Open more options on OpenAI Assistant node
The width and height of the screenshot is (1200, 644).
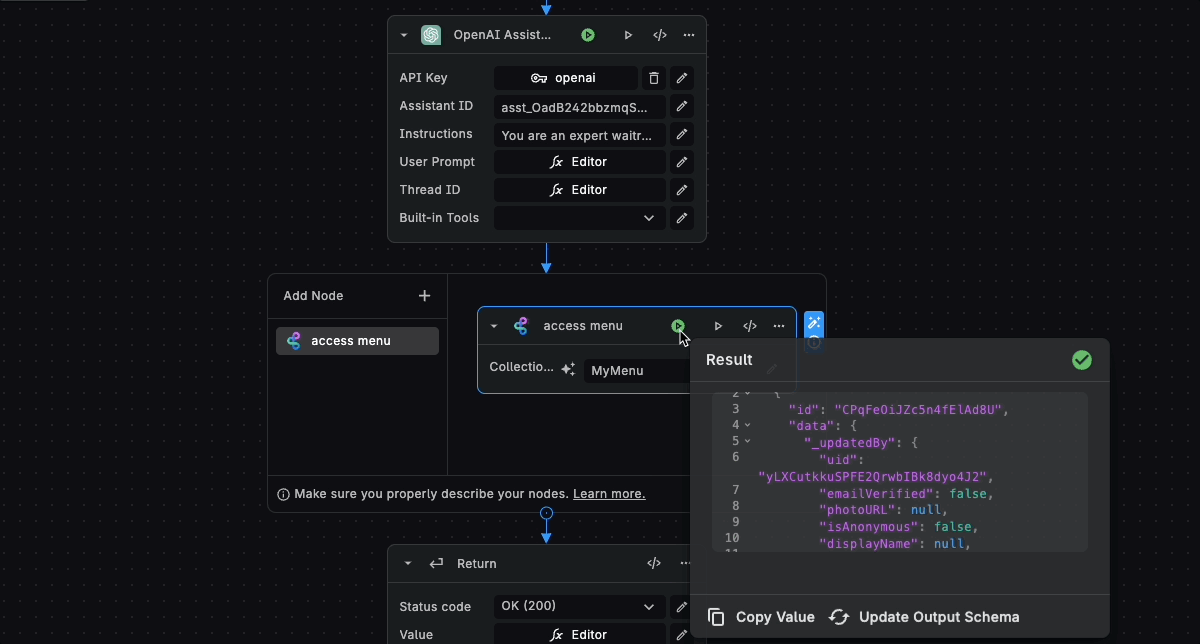[x=689, y=35]
